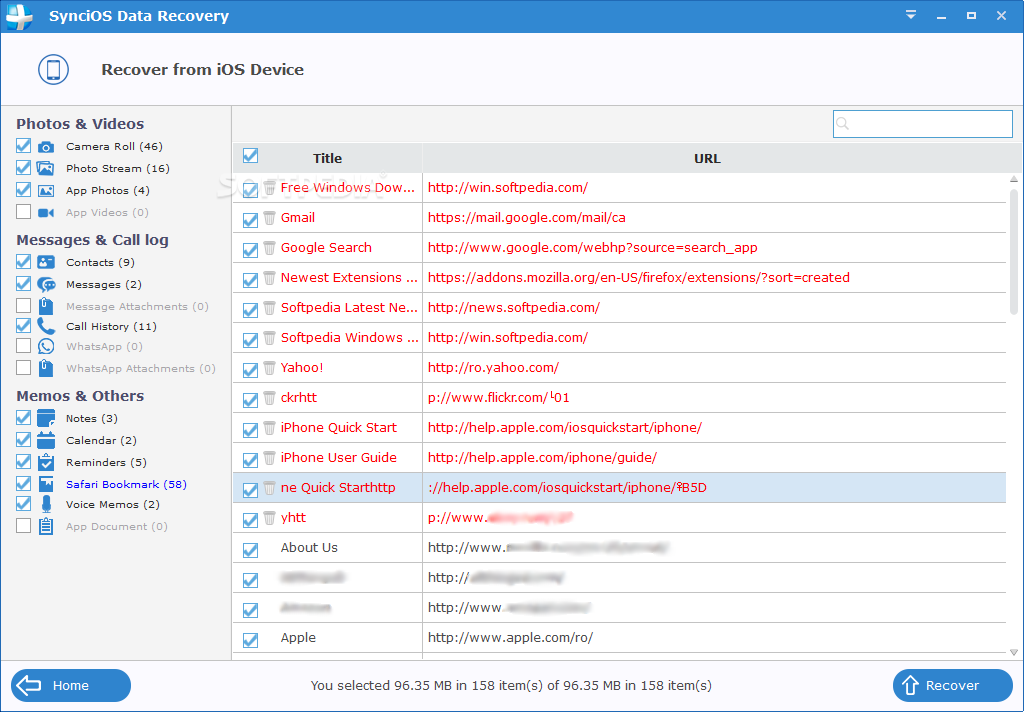
Task: Uncheck the Camera Roll checkbox
Action: [x=24, y=146]
